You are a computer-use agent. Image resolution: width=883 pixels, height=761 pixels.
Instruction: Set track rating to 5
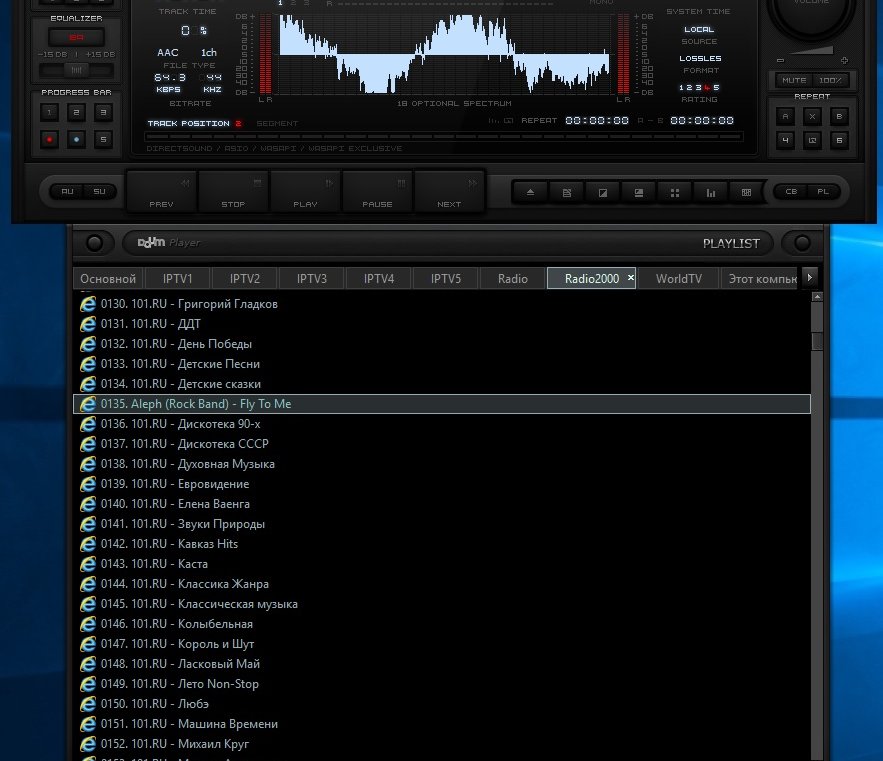tap(716, 88)
